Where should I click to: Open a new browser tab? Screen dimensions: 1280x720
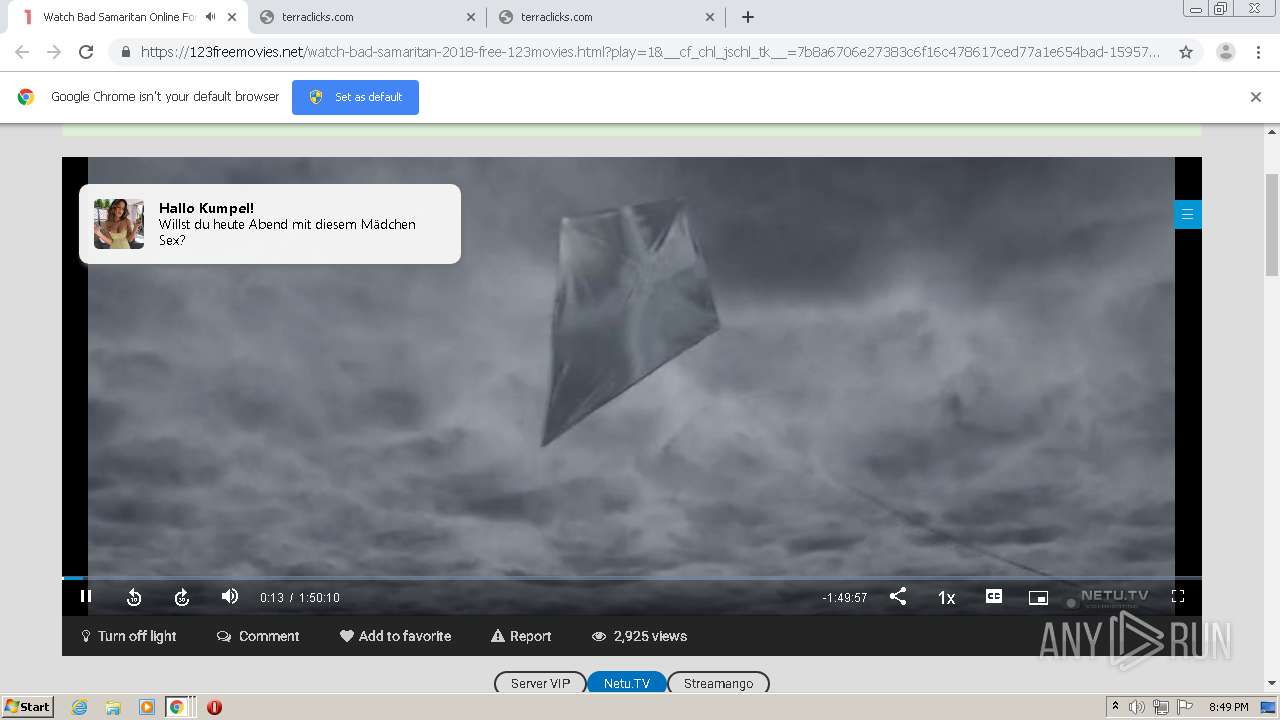click(x=748, y=17)
